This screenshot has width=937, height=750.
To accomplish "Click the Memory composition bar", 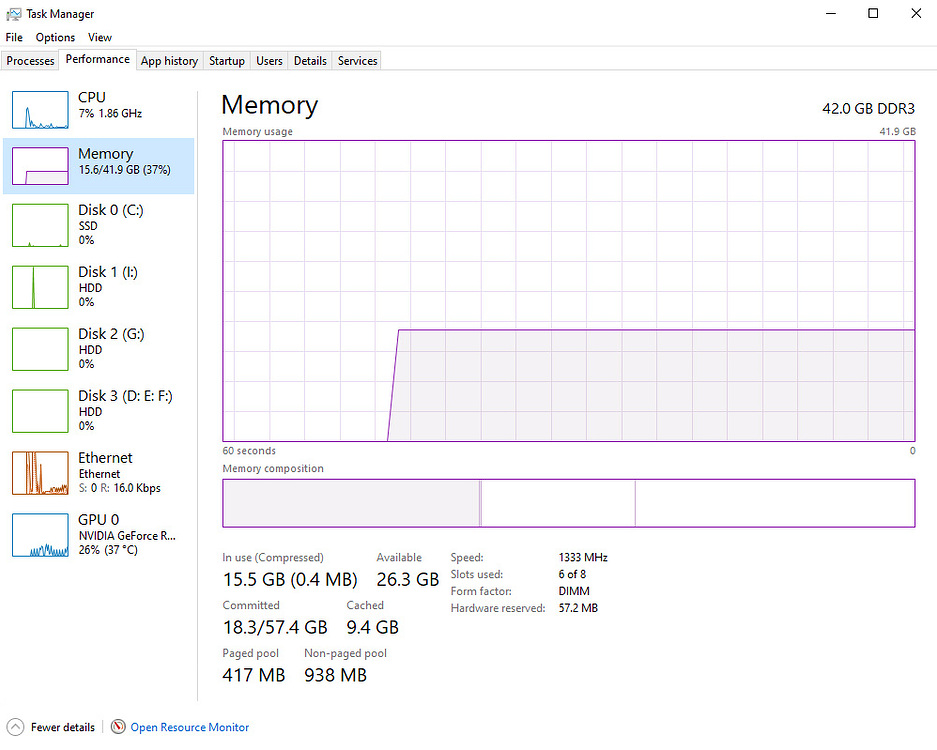I will pos(568,503).
